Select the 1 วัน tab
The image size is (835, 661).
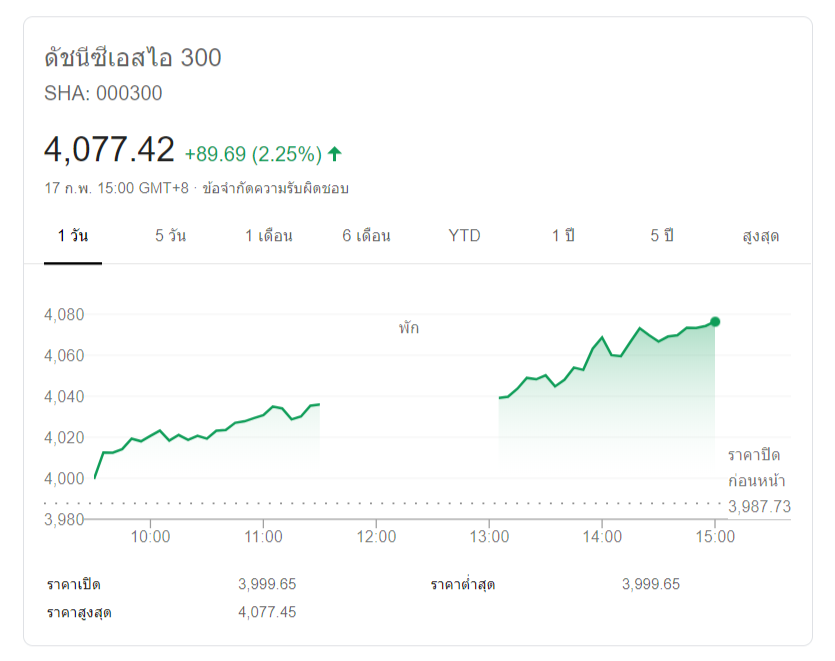[x=73, y=236]
